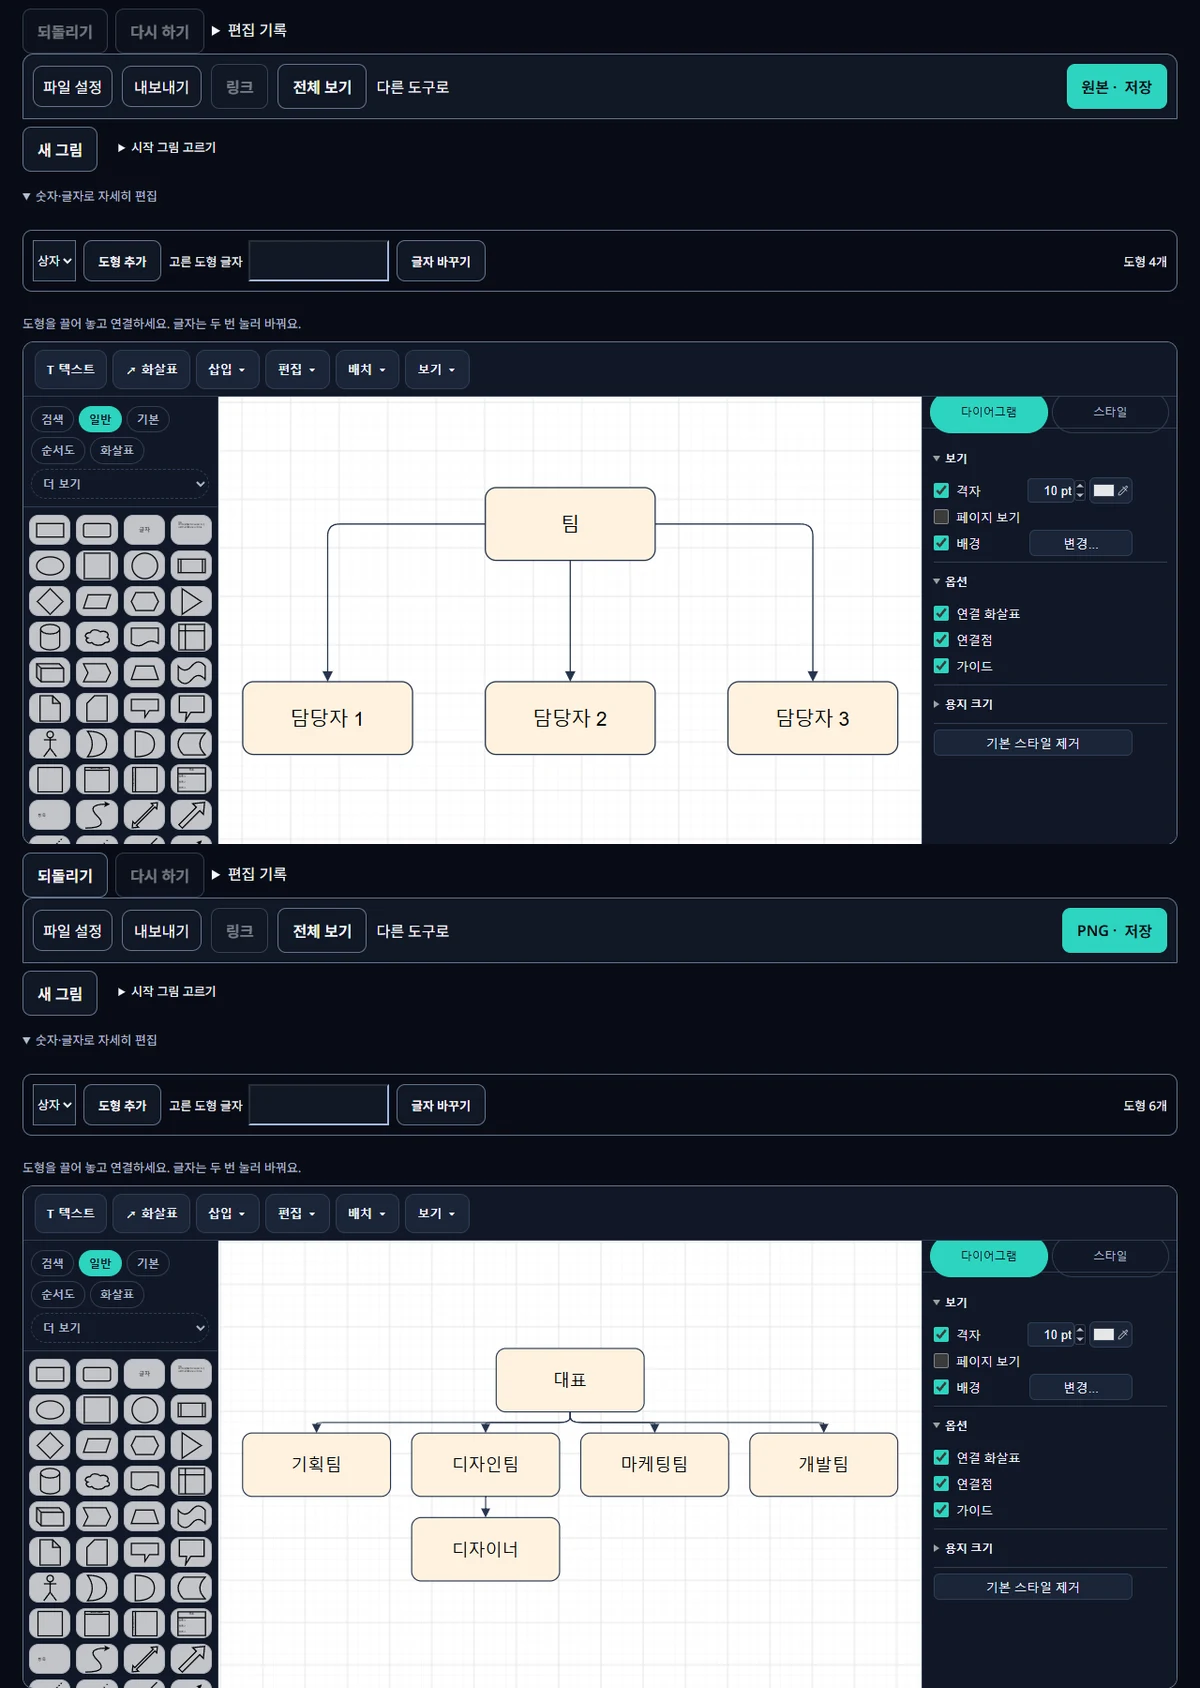The width and height of the screenshot is (1200, 1688).
Task: Click the PNG · 저장 button
Action: click(x=1114, y=931)
